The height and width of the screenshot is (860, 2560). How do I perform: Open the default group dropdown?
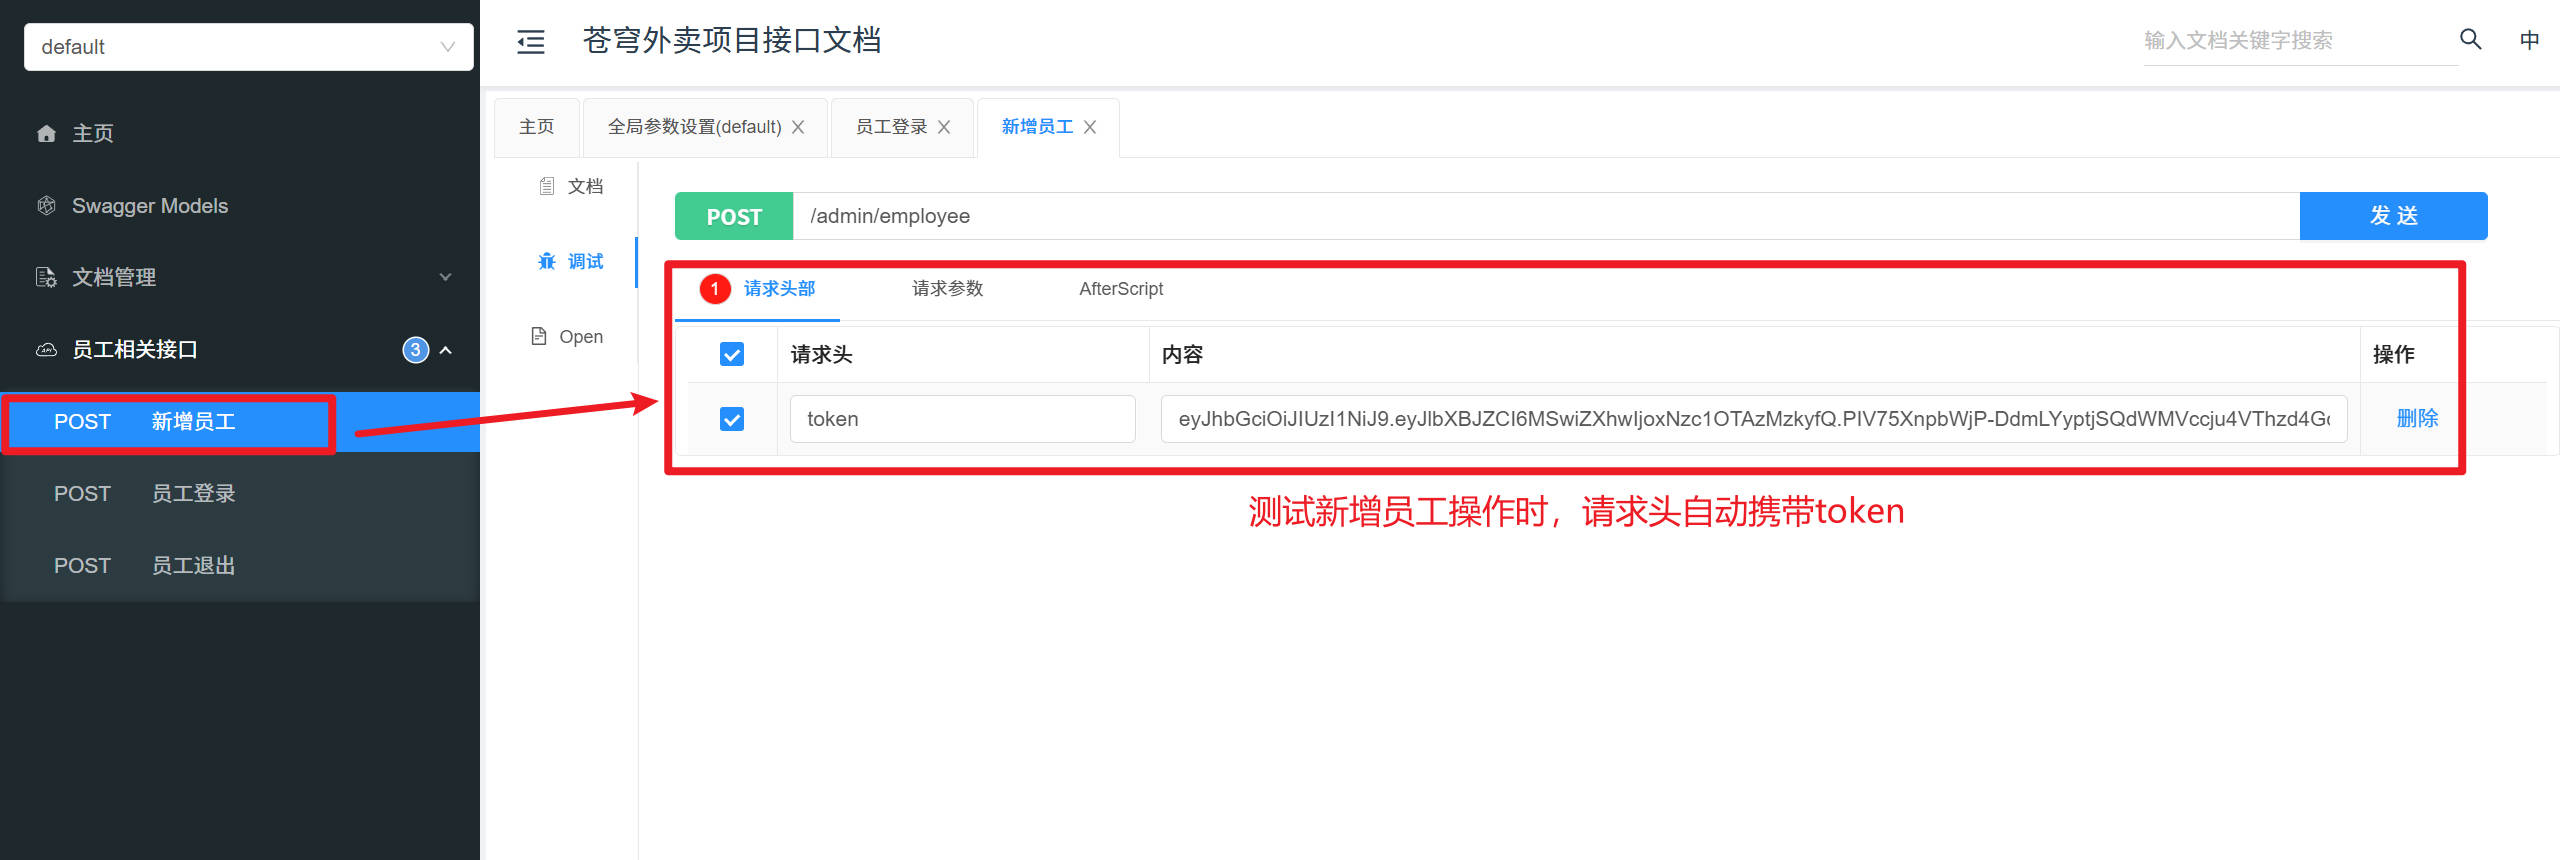248,47
